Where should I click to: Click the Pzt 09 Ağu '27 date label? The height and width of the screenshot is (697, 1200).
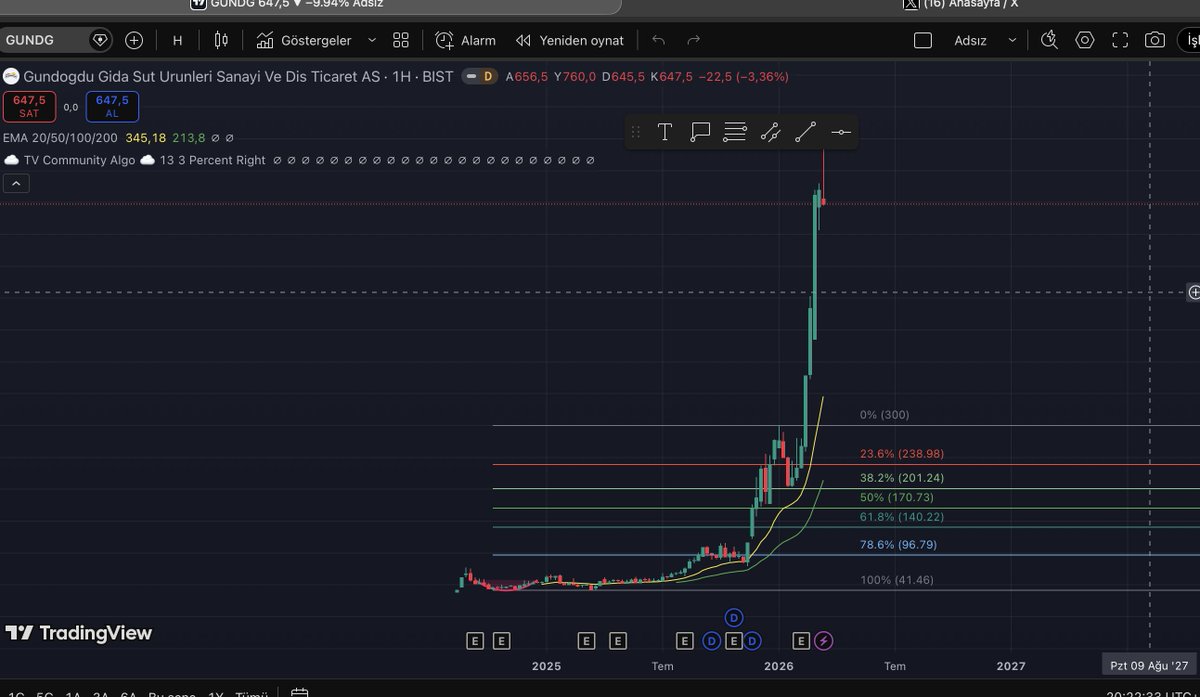pyautogui.click(x=1149, y=666)
